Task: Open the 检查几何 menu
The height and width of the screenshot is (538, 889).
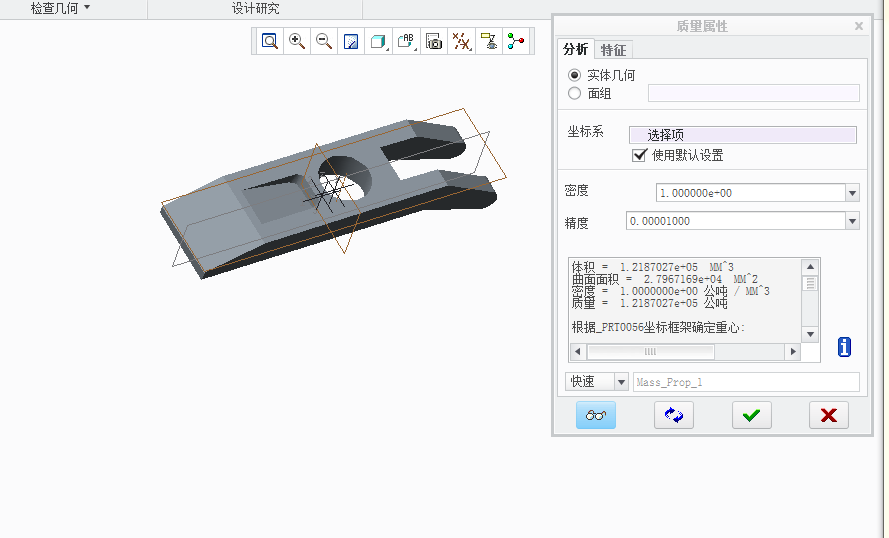Action: [x=60, y=8]
